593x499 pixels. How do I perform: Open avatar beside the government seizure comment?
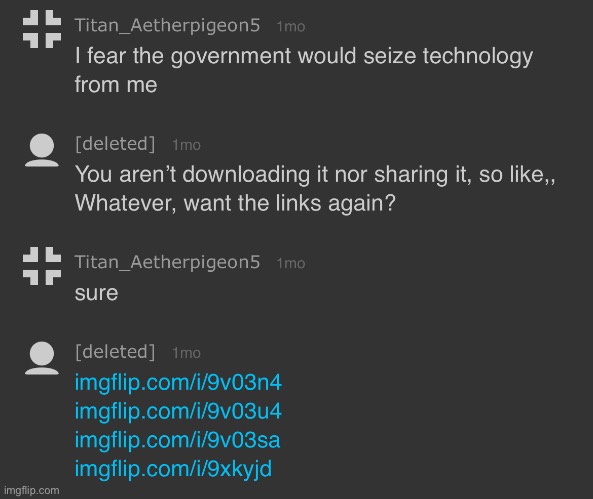click(x=42, y=29)
